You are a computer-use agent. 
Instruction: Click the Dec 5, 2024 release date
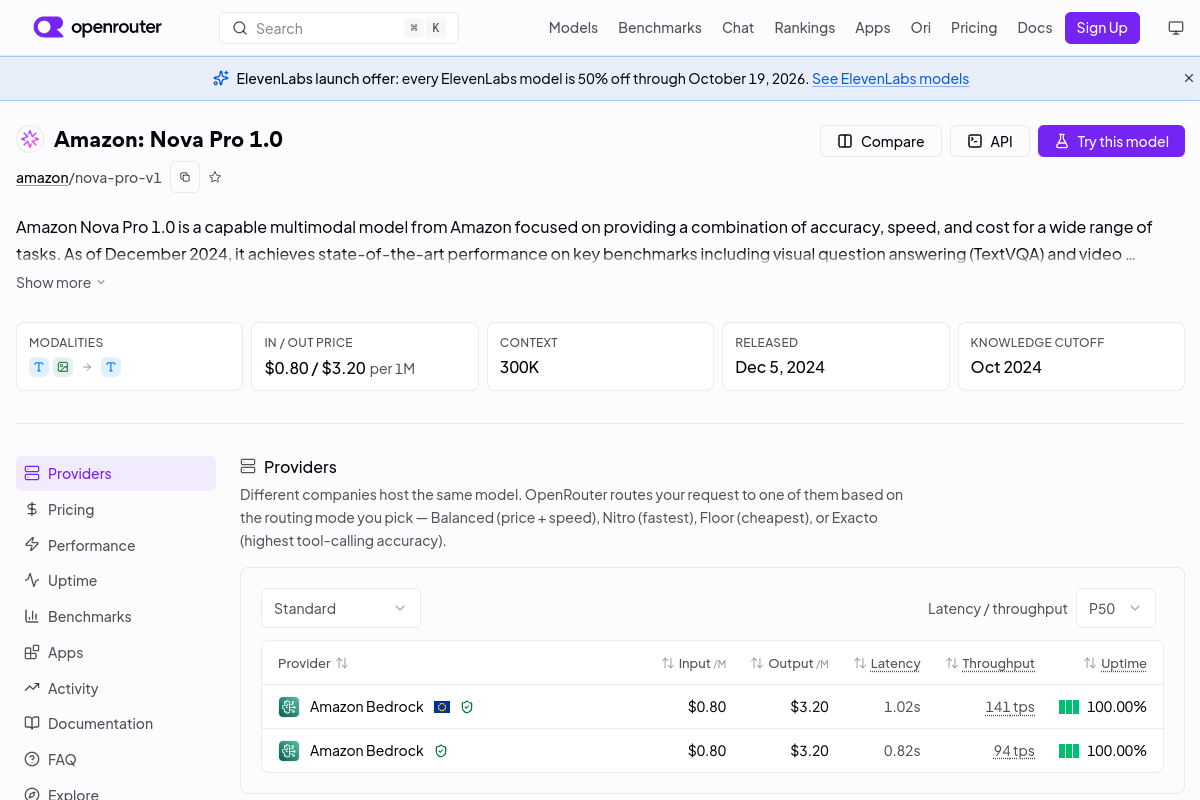click(x=780, y=367)
